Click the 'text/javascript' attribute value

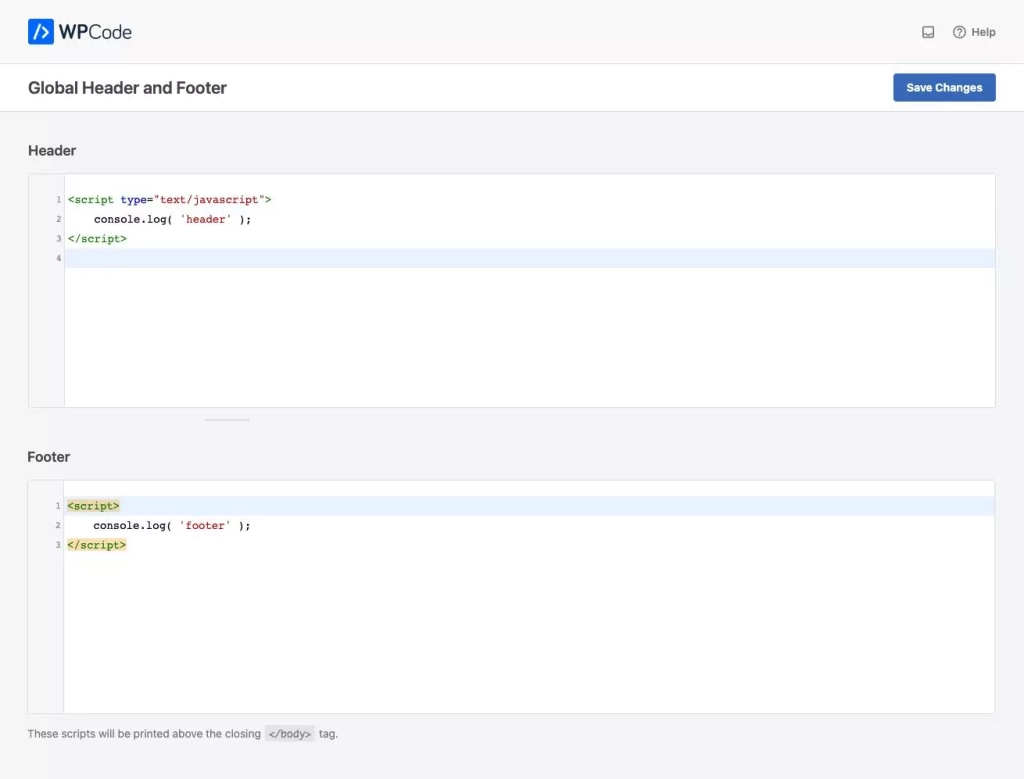coord(210,200)
